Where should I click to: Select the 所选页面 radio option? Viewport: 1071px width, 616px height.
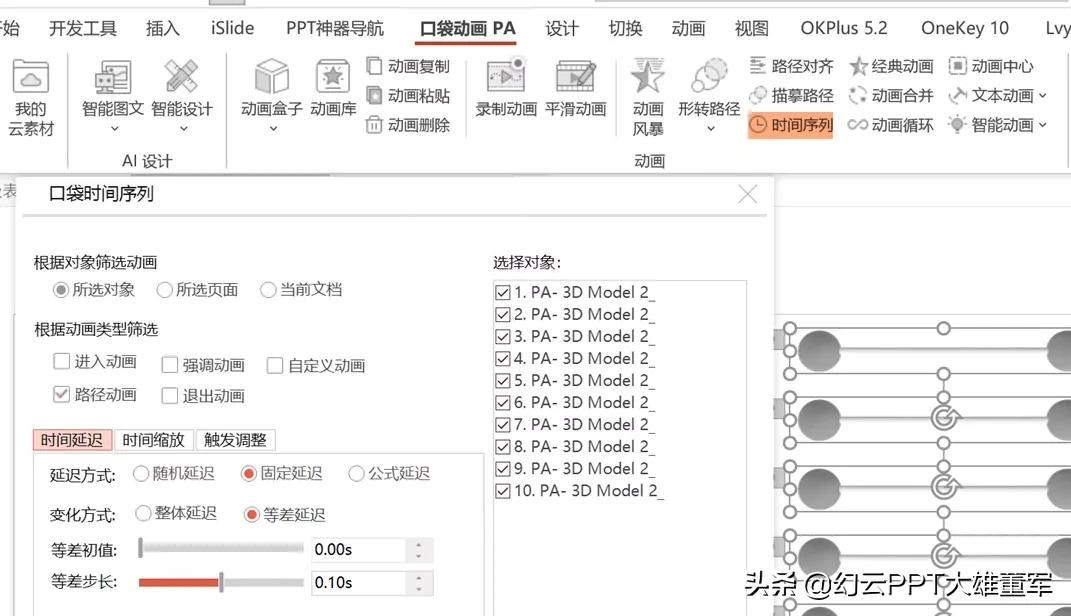pos(164,290)
